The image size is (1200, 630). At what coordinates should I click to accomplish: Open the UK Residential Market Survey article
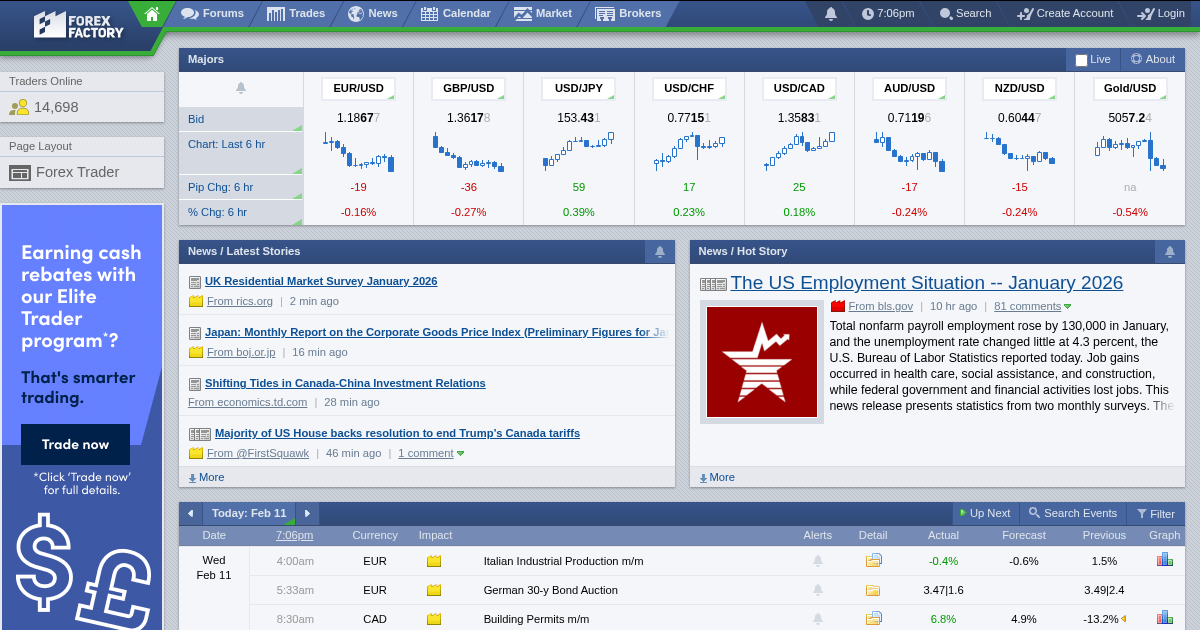321,281
